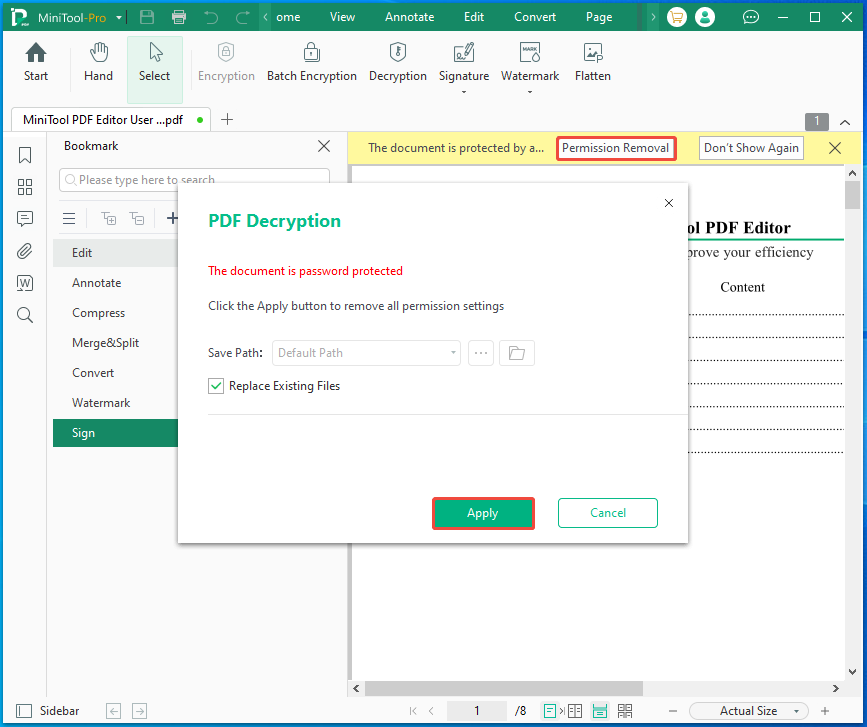The height and width of the screenshot is (727, 867).
Task: Open the Convert menu tab
Action: click(x=535, y=17)
